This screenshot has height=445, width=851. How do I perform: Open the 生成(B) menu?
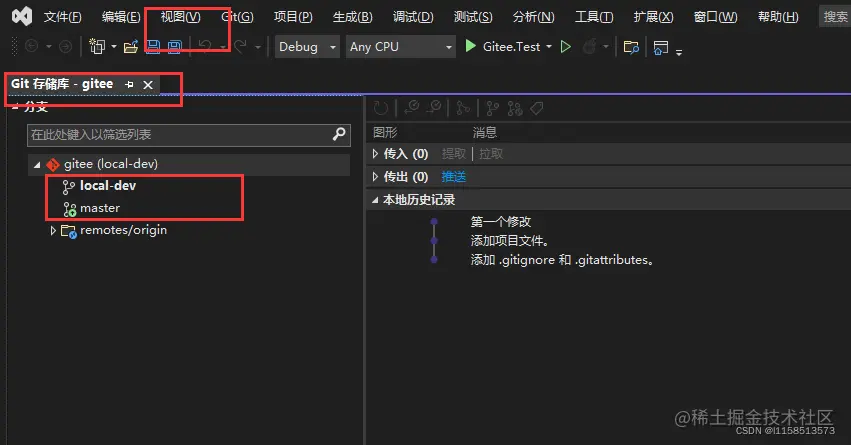pos(353,17)
